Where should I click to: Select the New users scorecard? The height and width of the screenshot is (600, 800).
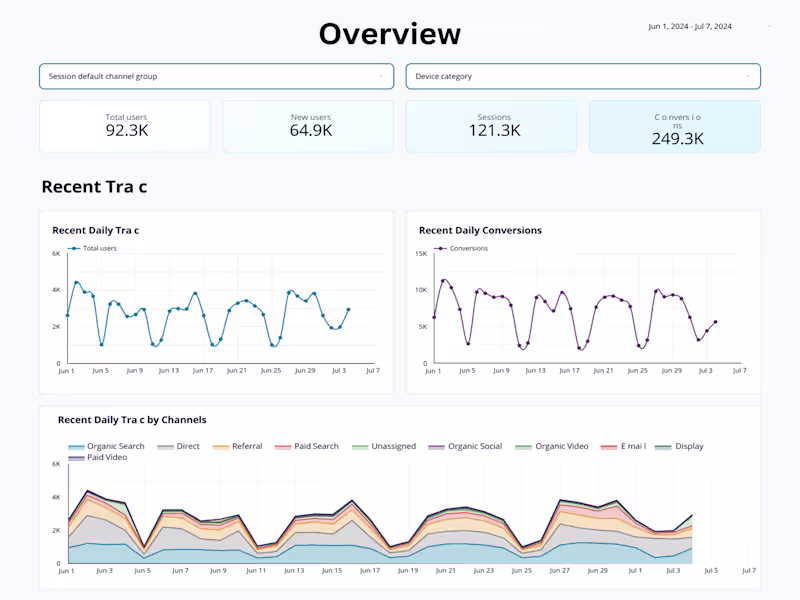[x=308, y=126]
